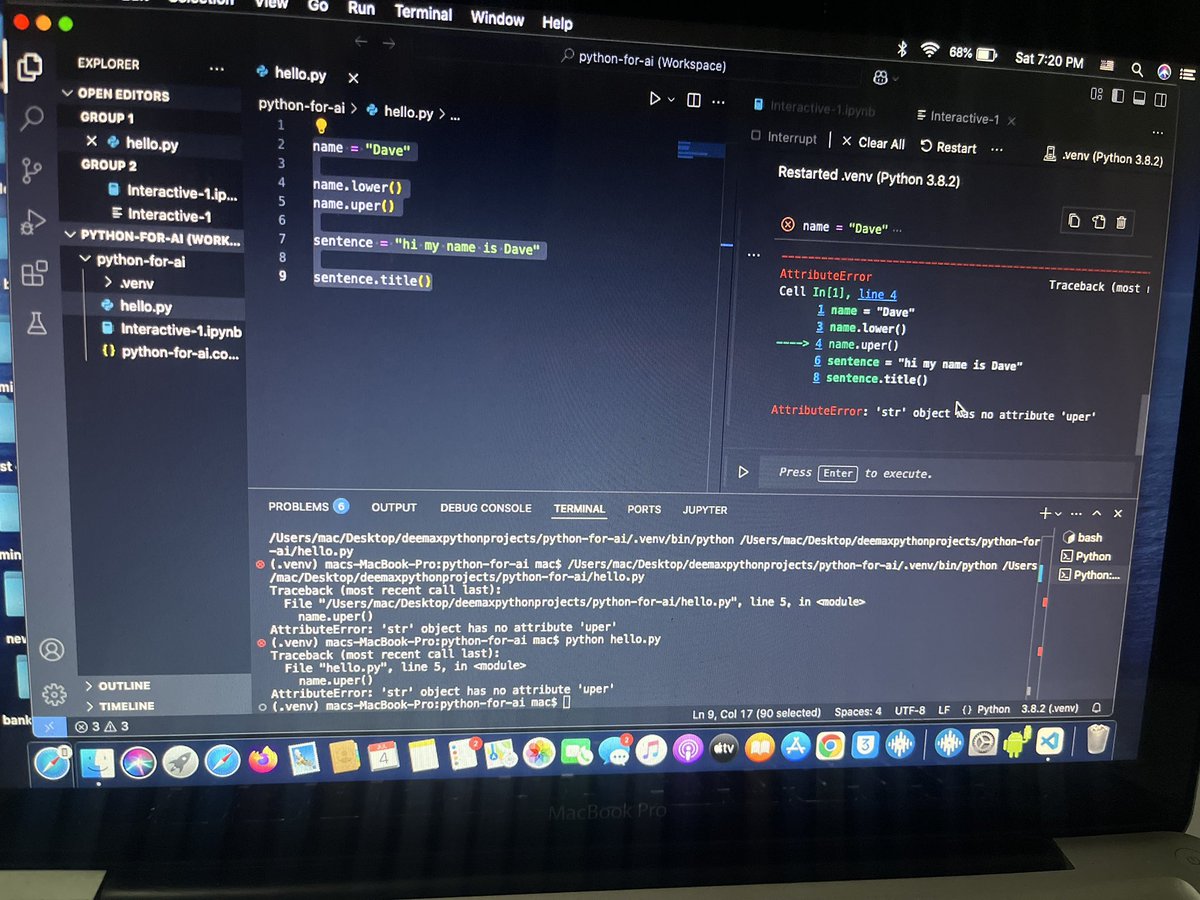
Task: Run the Python file with the play icon
Action: (655, 99)
